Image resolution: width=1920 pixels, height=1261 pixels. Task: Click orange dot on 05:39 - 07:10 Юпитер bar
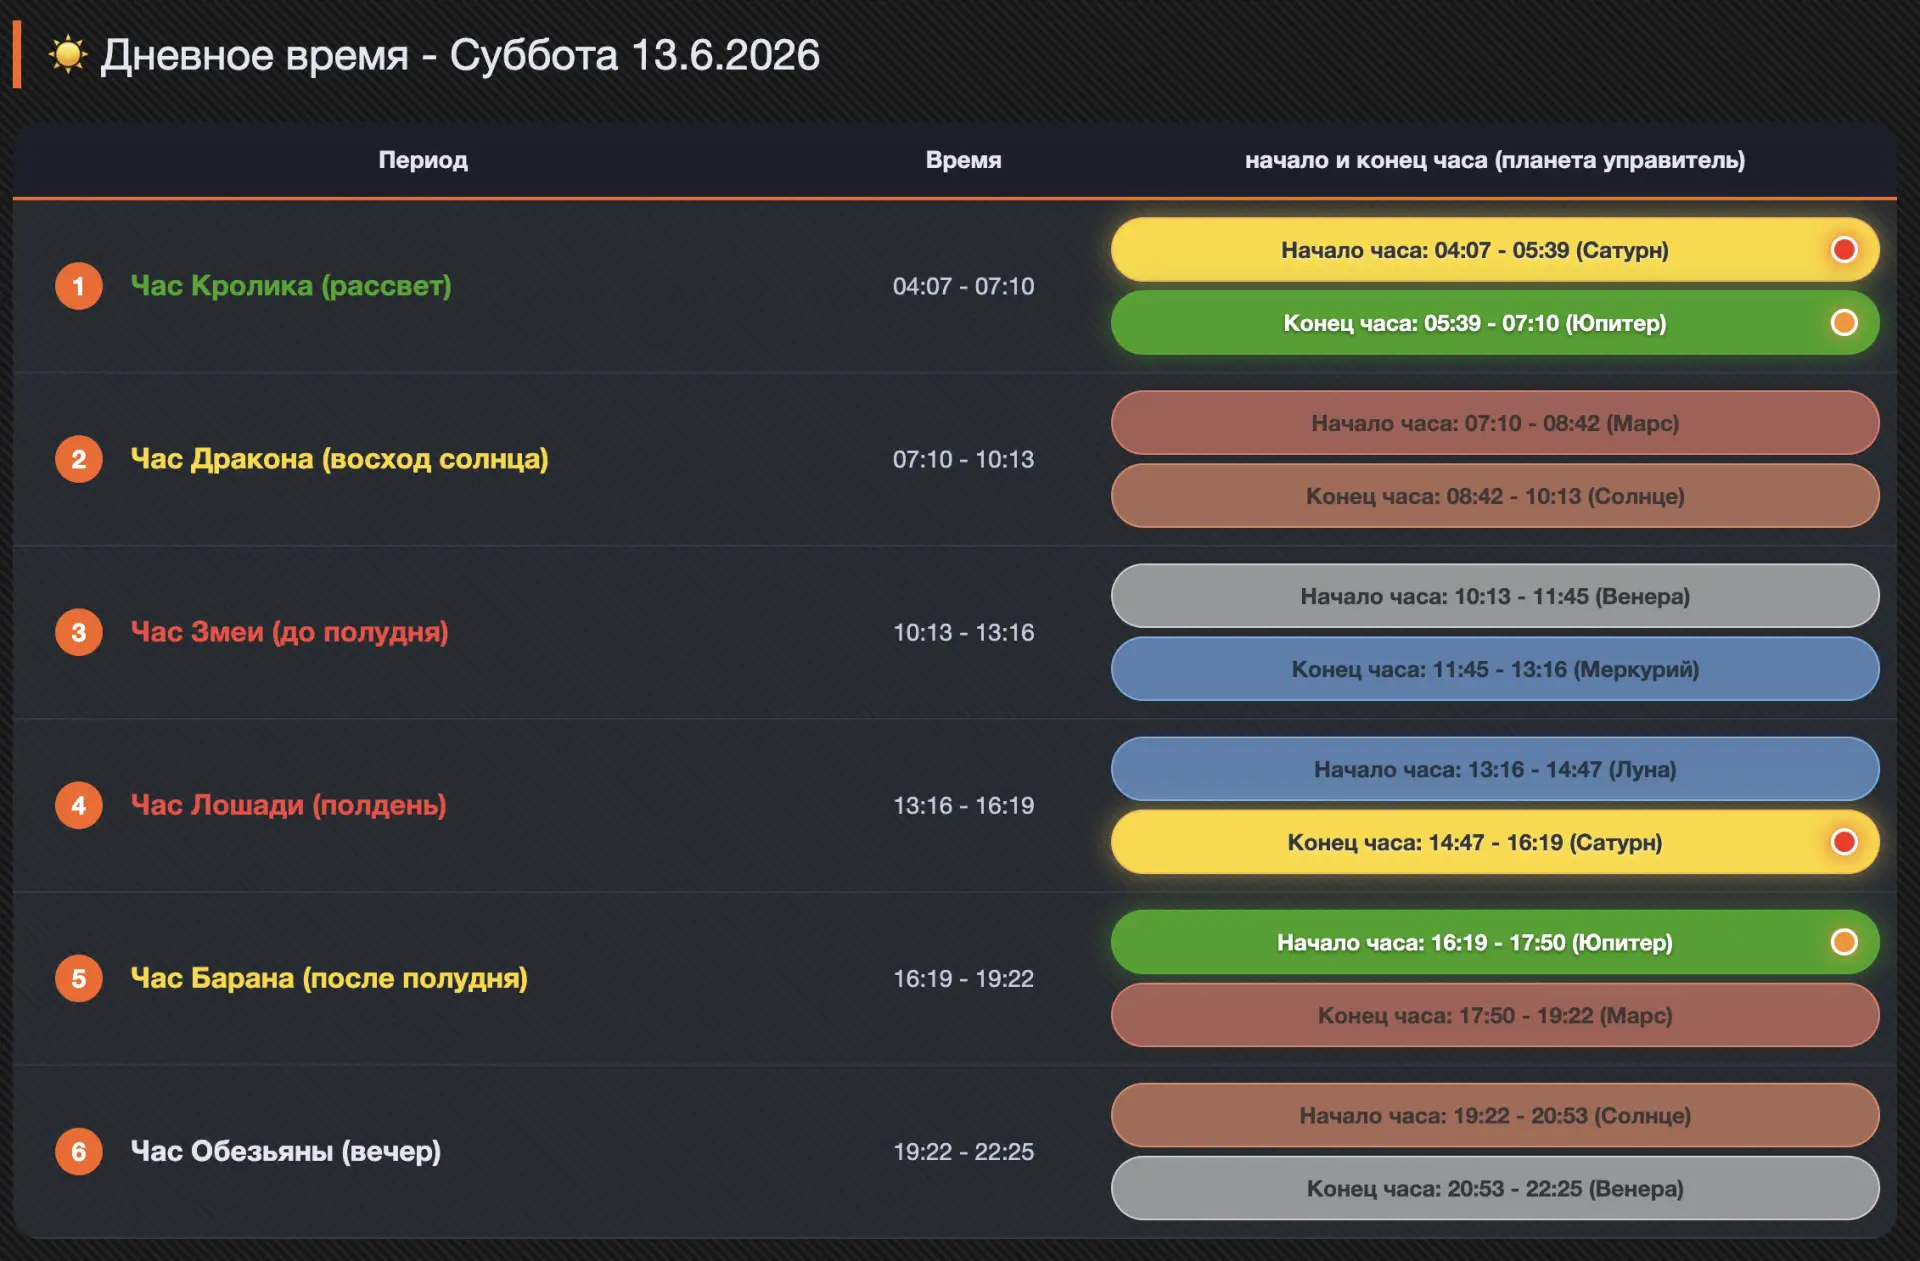pos(1844,322)
